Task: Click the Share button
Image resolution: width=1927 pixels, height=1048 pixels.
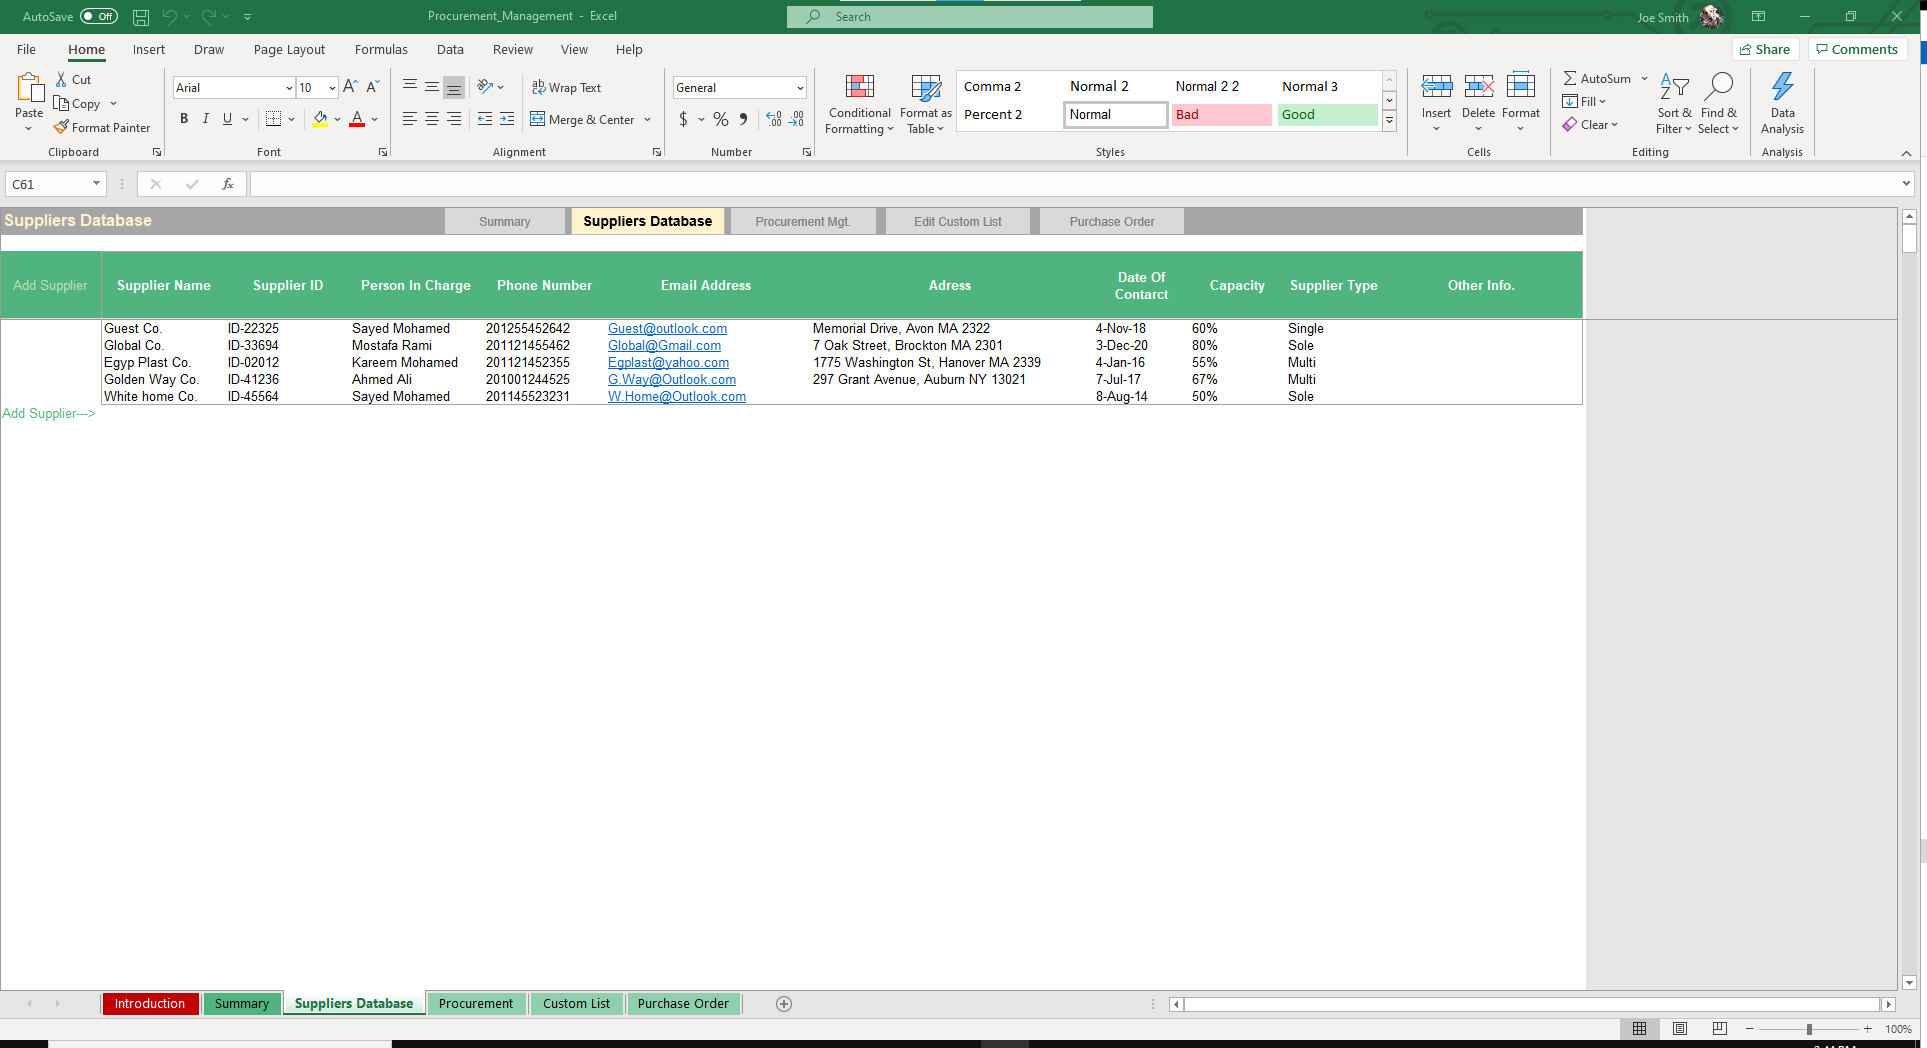Action: pos(1765,49)
